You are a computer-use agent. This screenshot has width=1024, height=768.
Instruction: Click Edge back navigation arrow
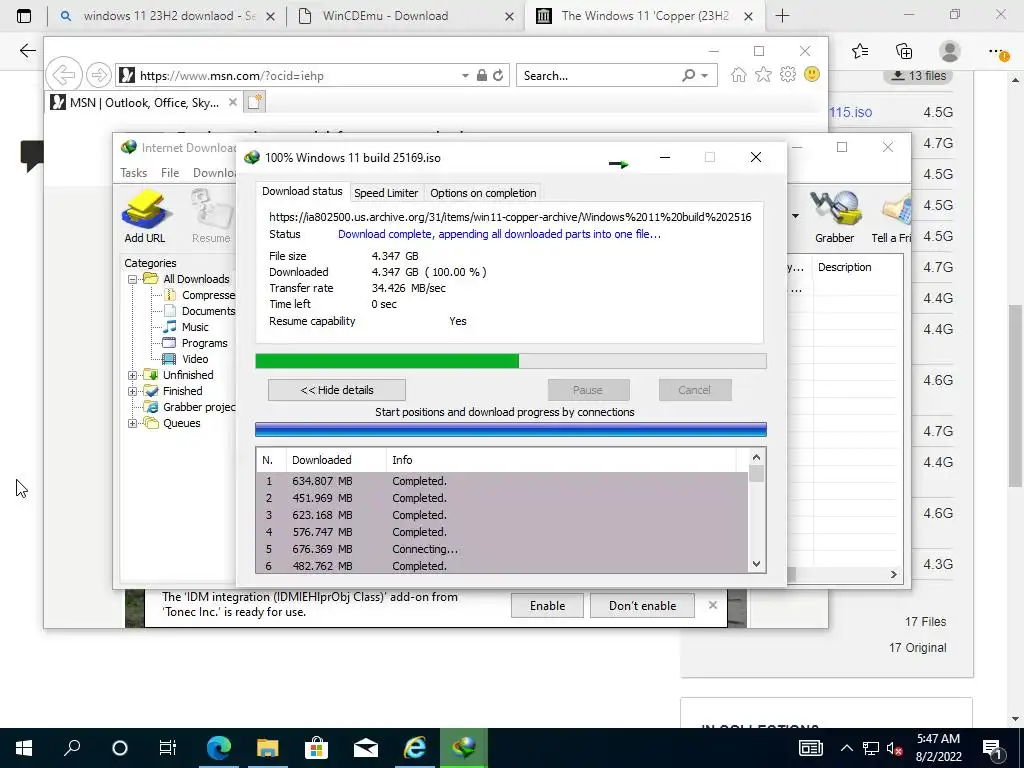(27, 51)
